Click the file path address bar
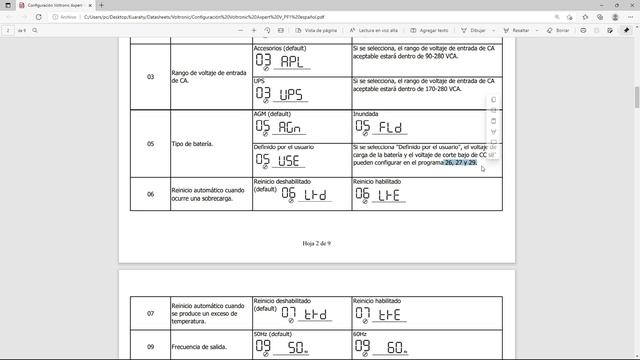 tap(204, 17)
